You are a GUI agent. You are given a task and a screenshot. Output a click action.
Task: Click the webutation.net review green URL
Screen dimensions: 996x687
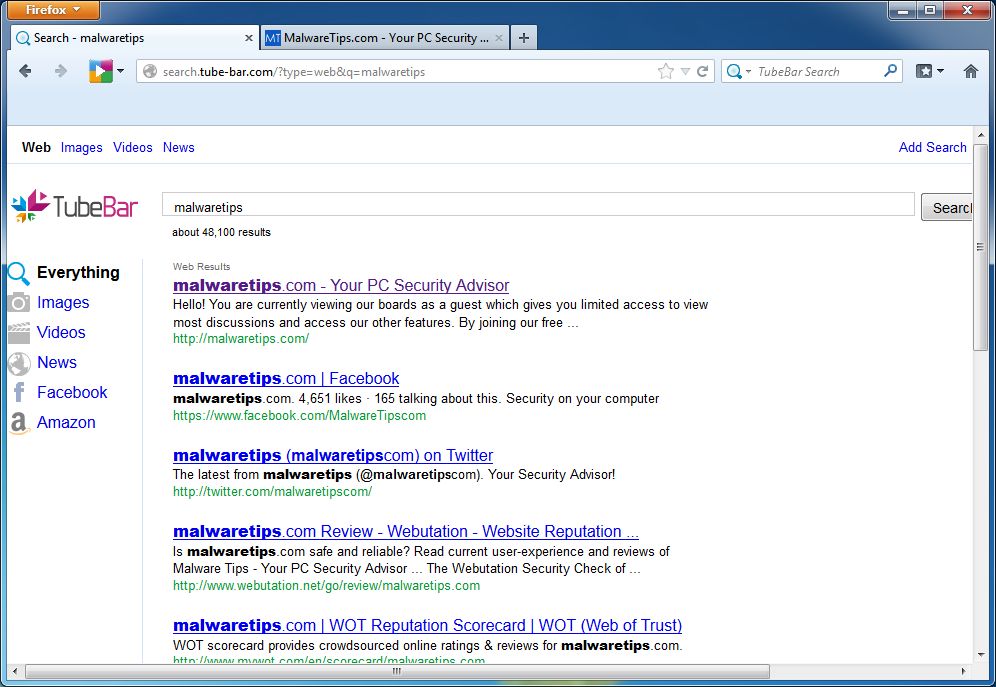tap(326, 585)
